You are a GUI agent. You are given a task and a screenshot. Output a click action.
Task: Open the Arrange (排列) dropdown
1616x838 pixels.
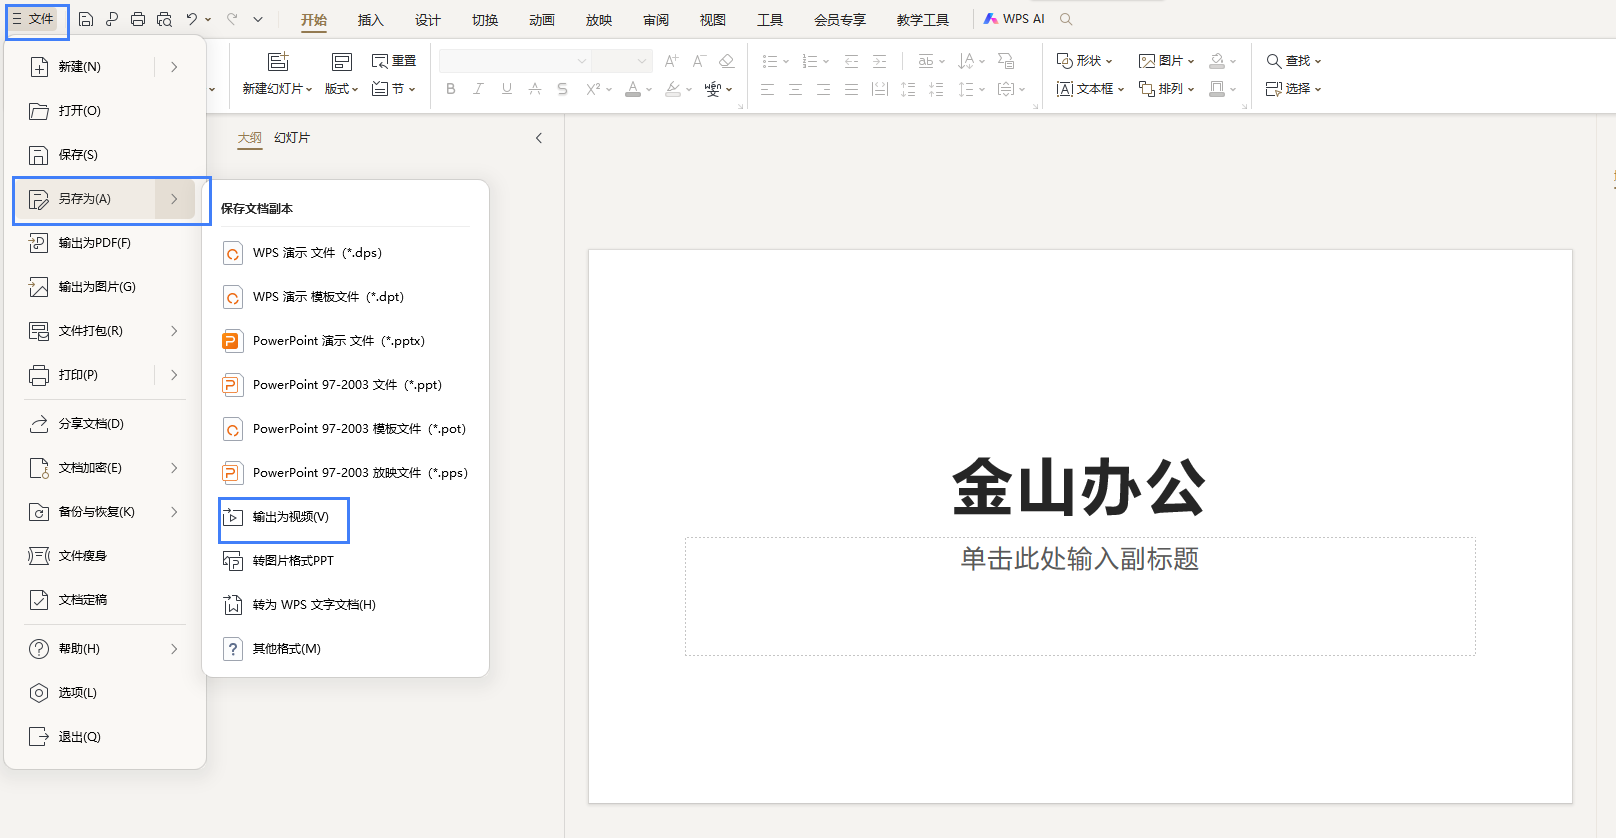point(1166,89)
